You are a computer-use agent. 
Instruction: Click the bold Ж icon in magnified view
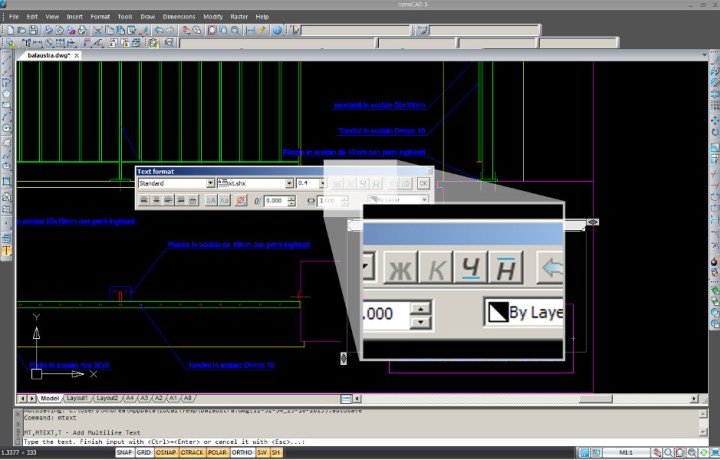[399, 268]
